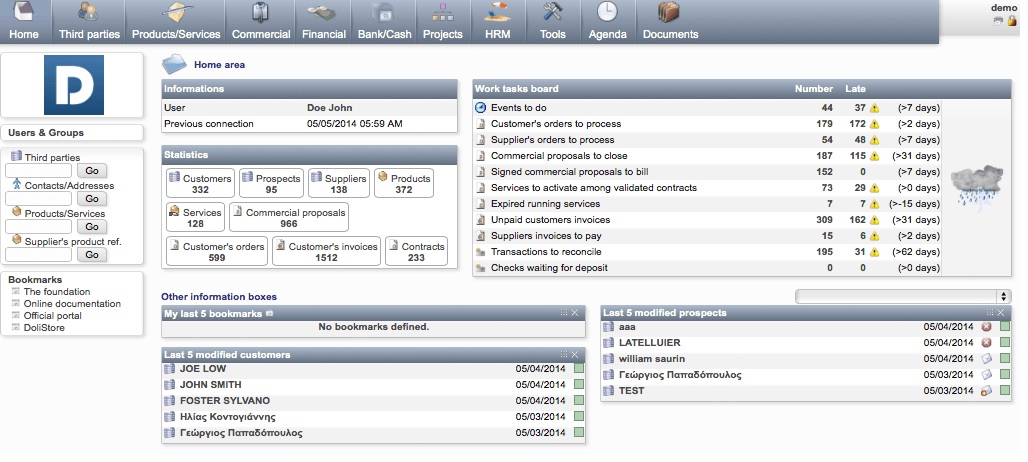
Task: Open the Contracts statistics box
Action: coord(416,251)
